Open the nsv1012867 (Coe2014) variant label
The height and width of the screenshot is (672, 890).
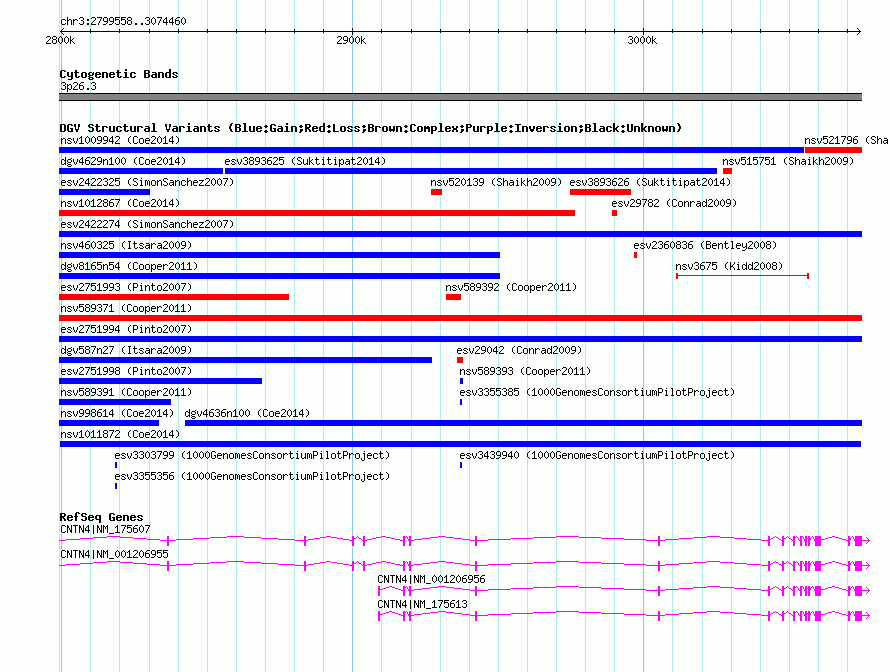[120, 203]
